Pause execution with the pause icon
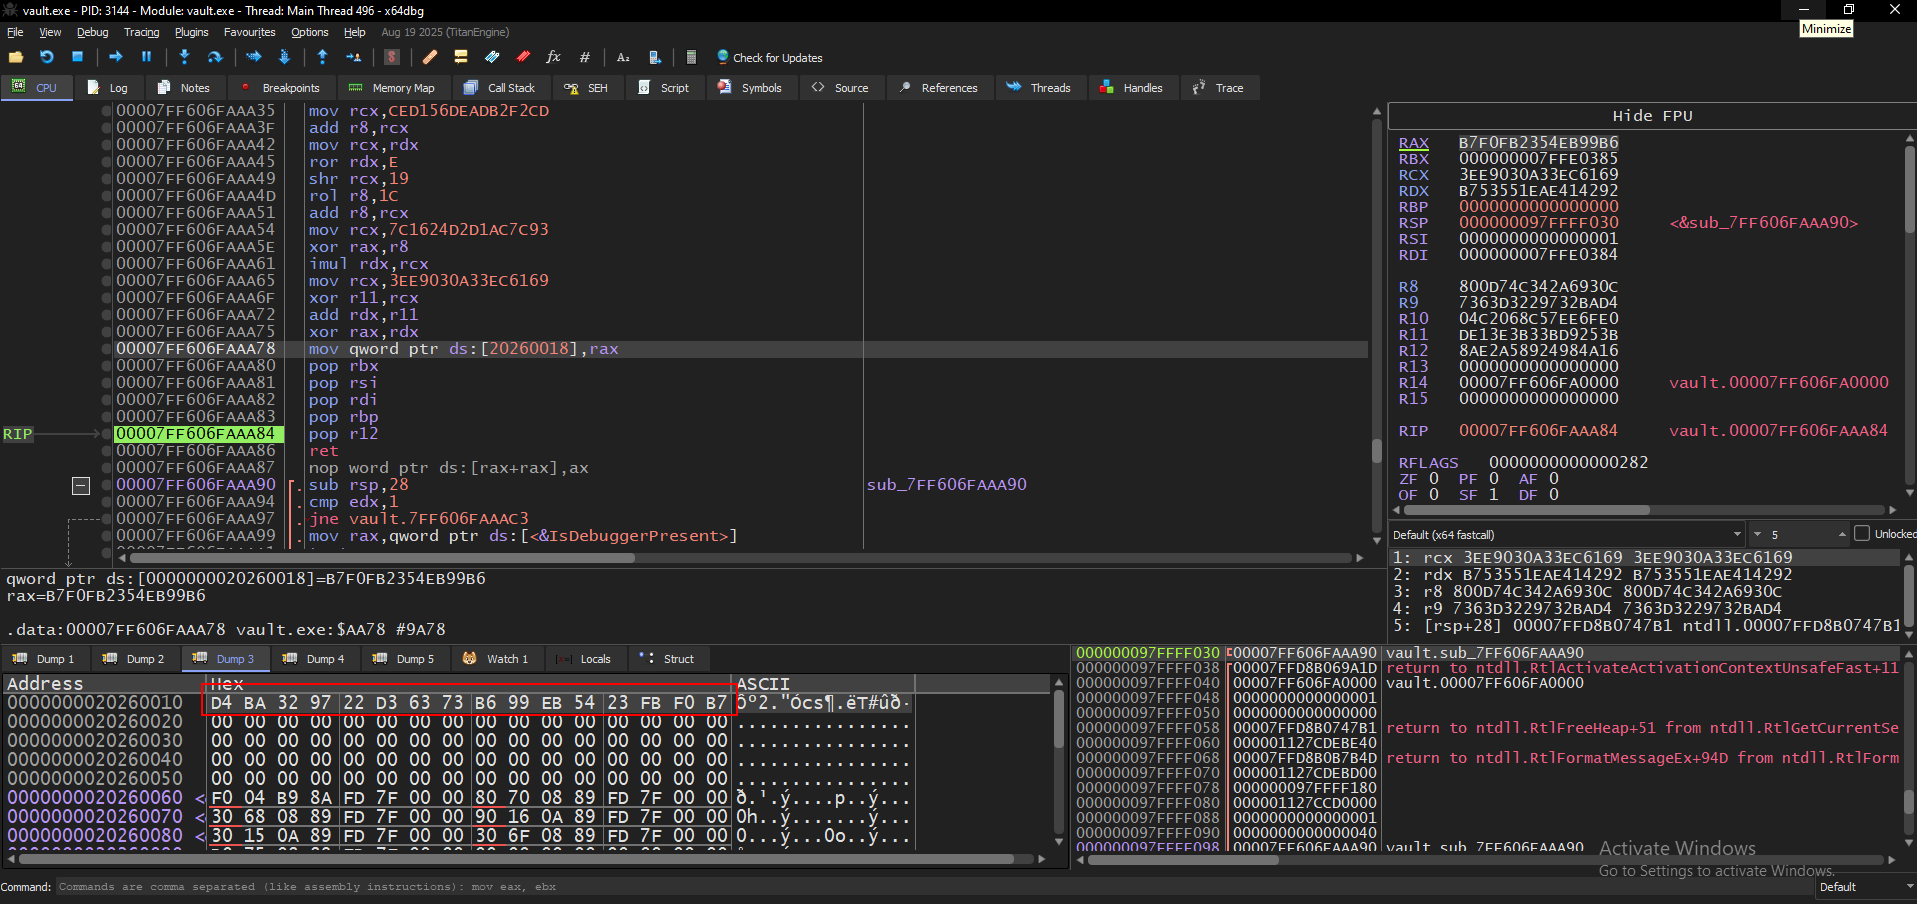The width and height of the screenshot is (1917, 904). pos(146,57)
